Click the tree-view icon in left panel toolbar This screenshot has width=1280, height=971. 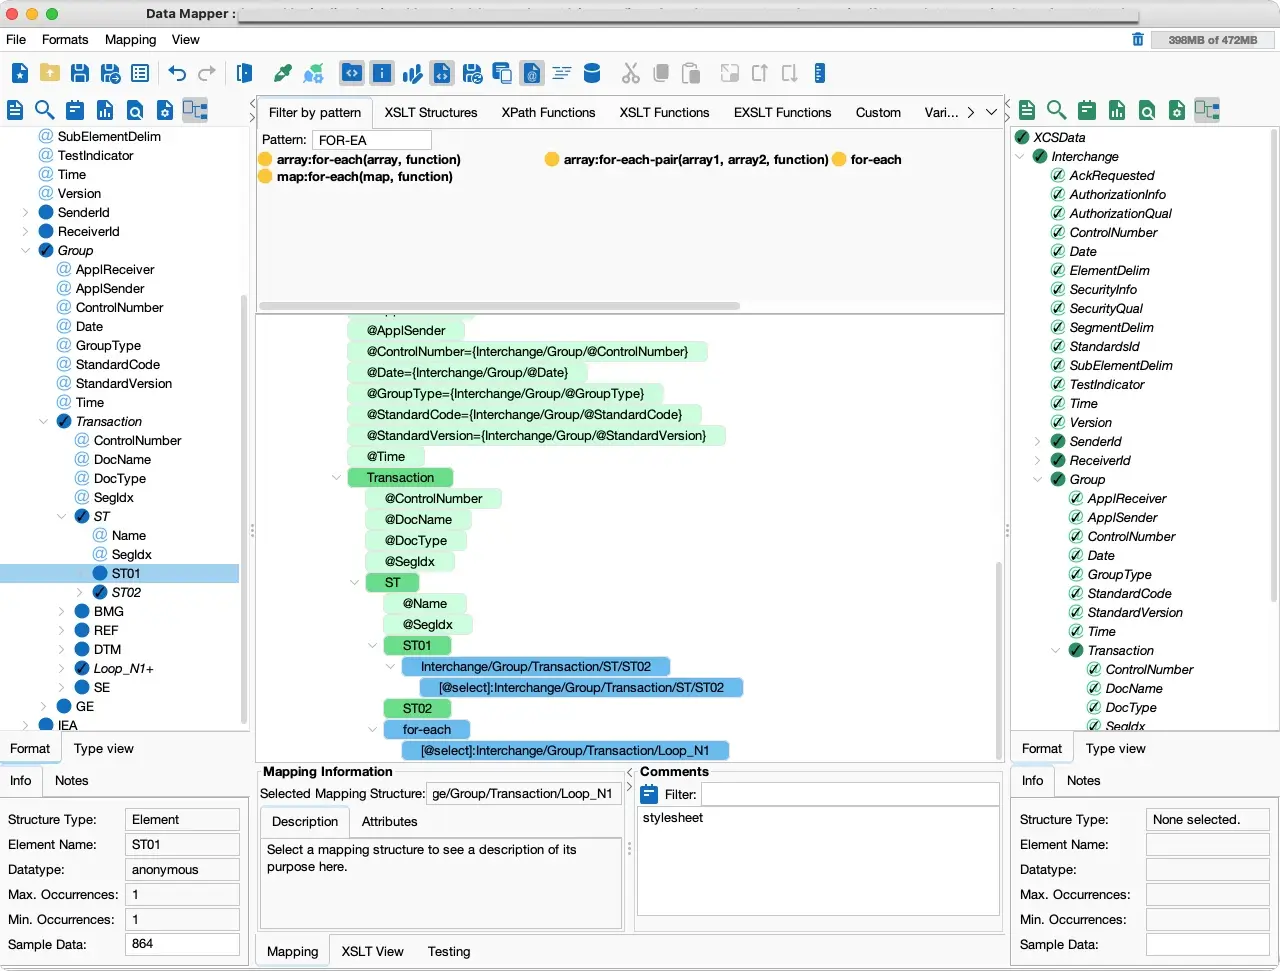click(x=195, y=110)
